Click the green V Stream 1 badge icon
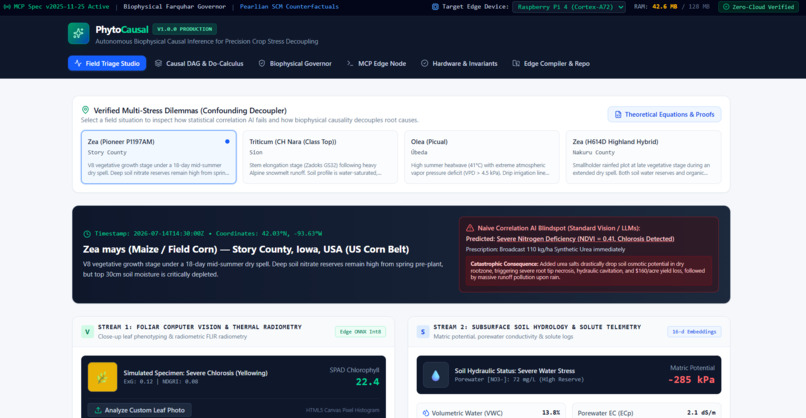806x418 pixels. (87, 332)
